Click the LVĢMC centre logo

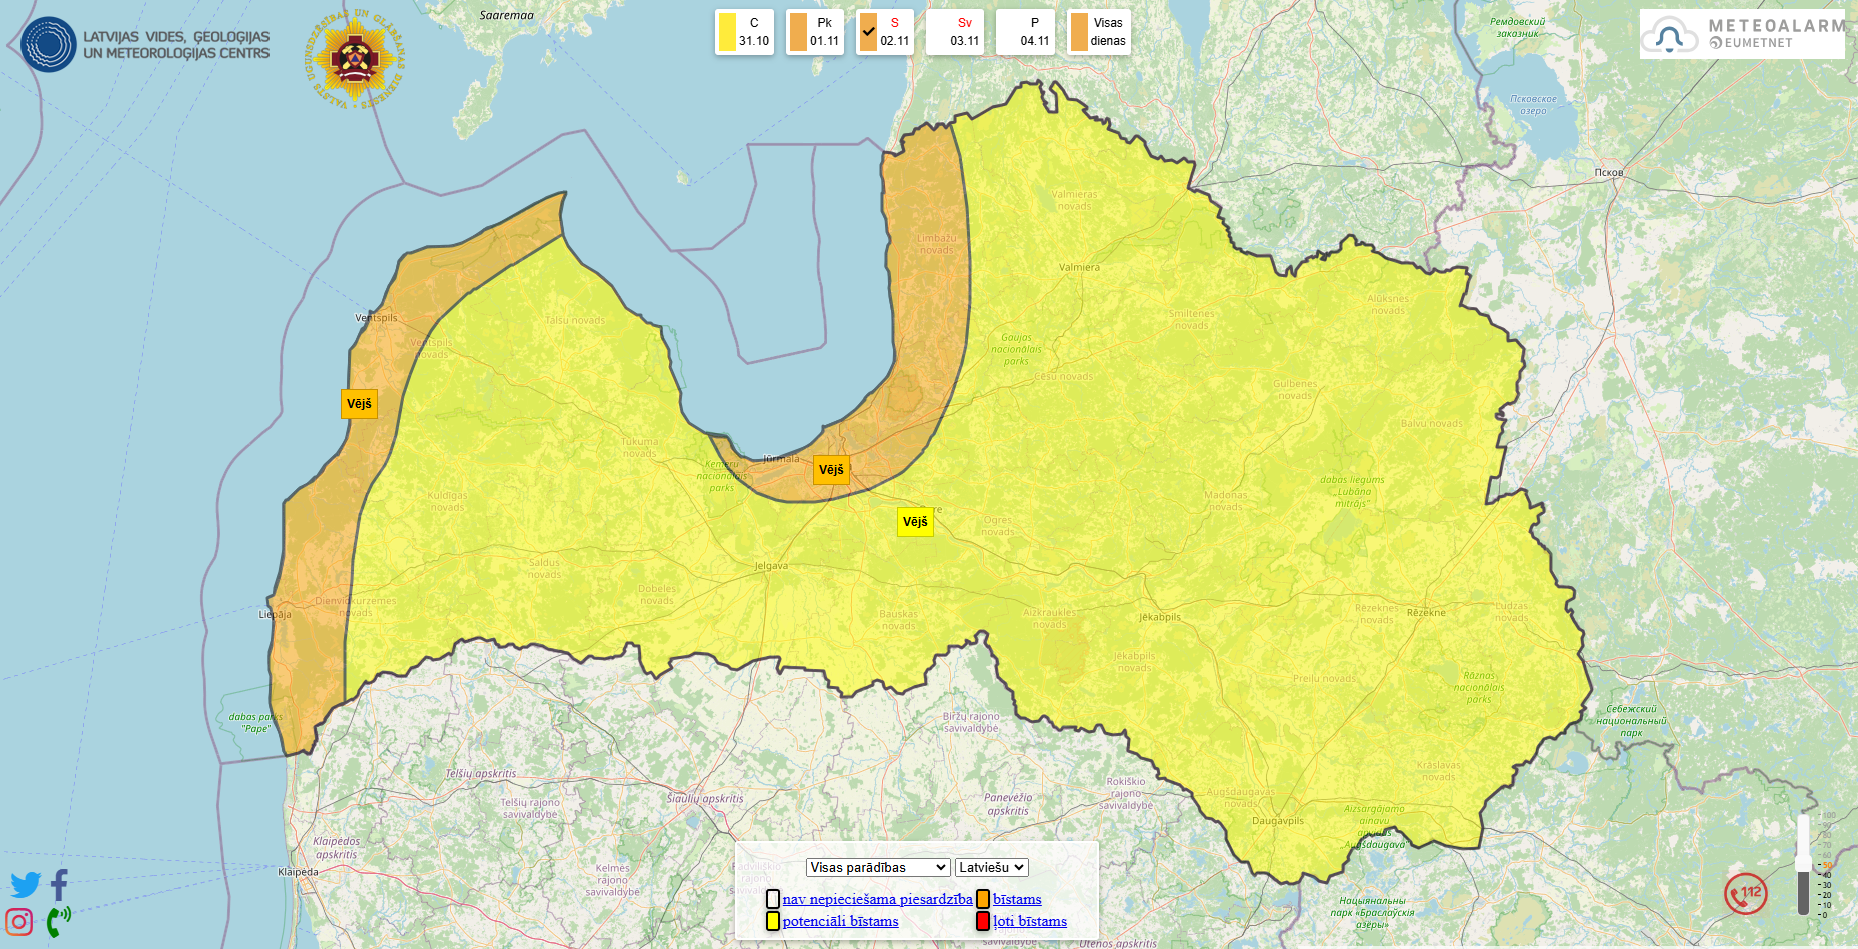click(146, 44)
